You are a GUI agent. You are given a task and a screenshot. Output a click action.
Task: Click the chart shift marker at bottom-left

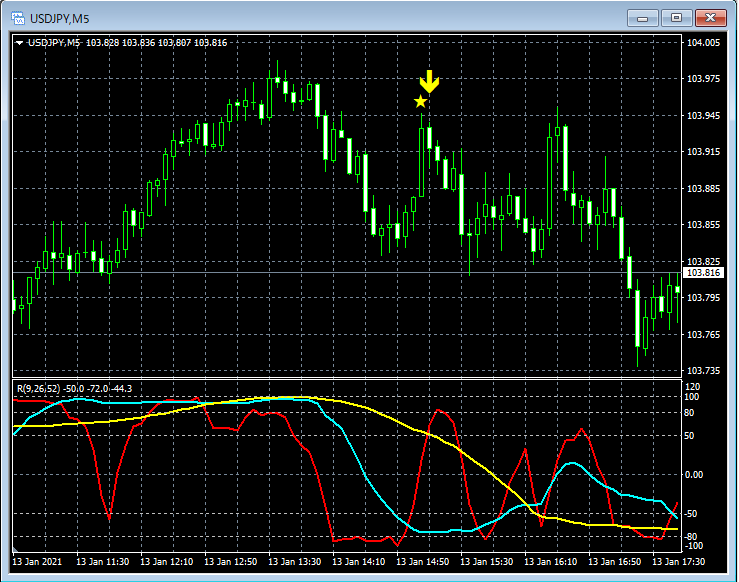tap(16, 550)
